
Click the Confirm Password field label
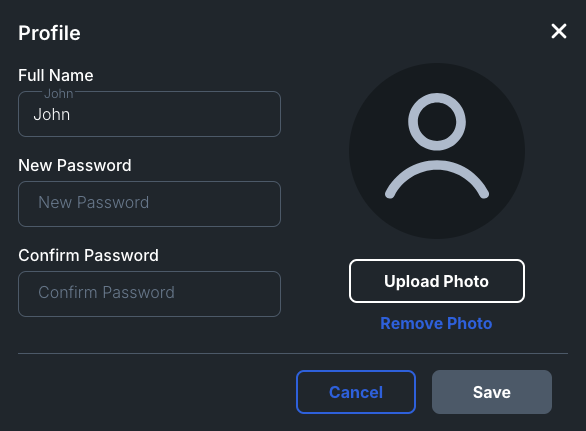[x=89, y=255]
